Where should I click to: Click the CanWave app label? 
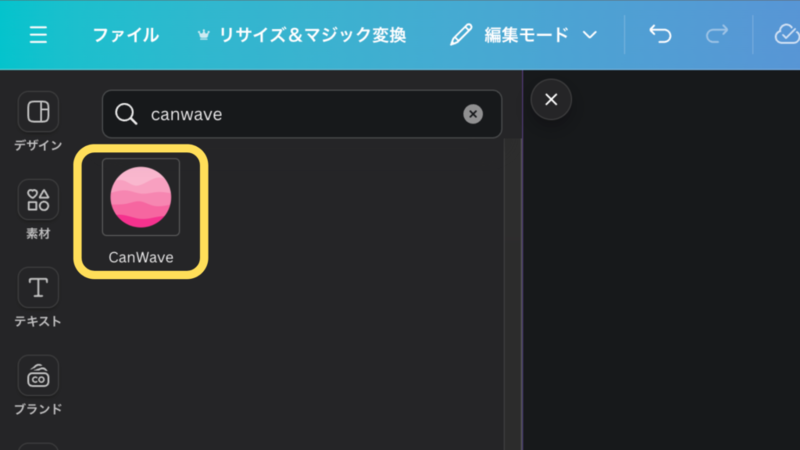[x=141, y=257]
